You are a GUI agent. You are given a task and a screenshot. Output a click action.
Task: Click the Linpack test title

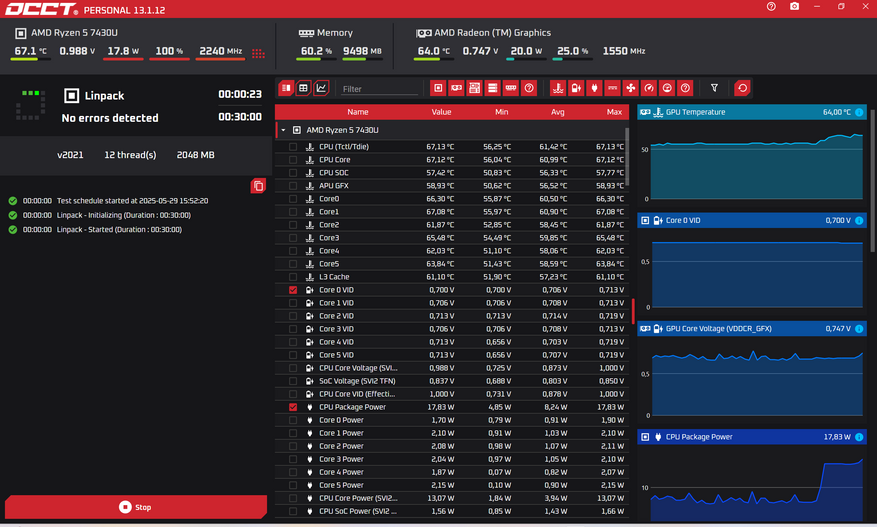pyautogui.click(x=104, y=96)
